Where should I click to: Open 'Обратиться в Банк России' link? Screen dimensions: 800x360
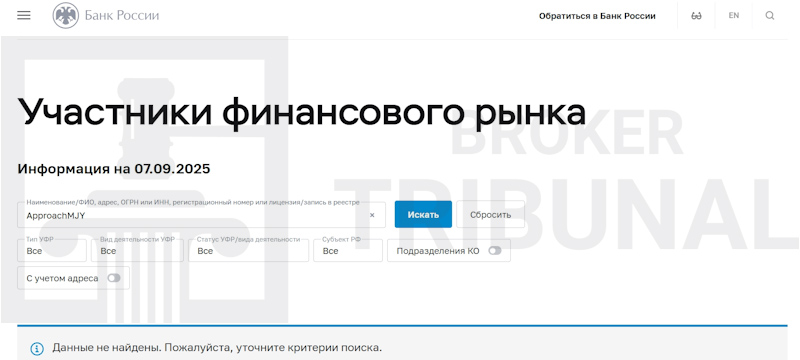(x=597, y=16)
